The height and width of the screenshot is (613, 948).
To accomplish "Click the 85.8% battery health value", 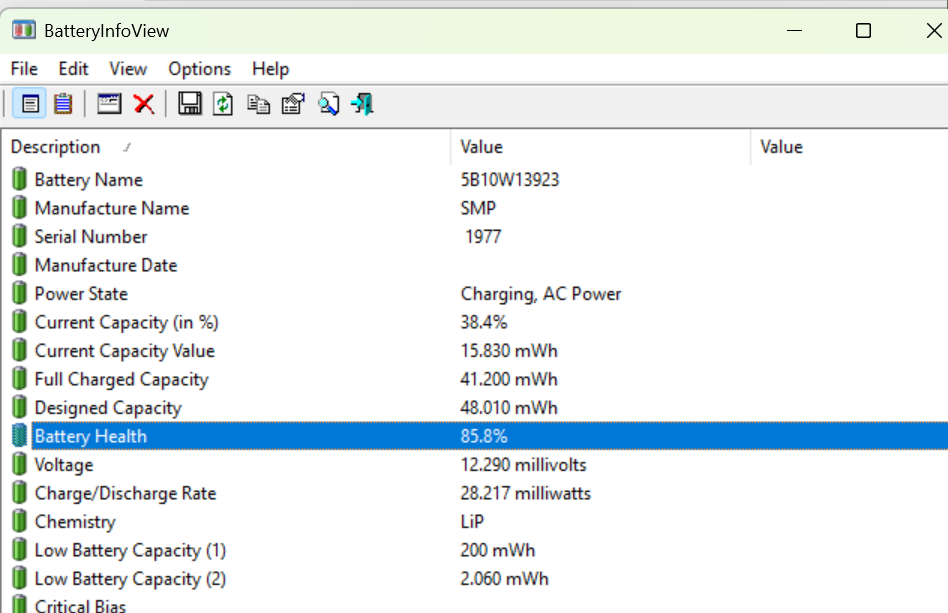I will tap(484, 436).
